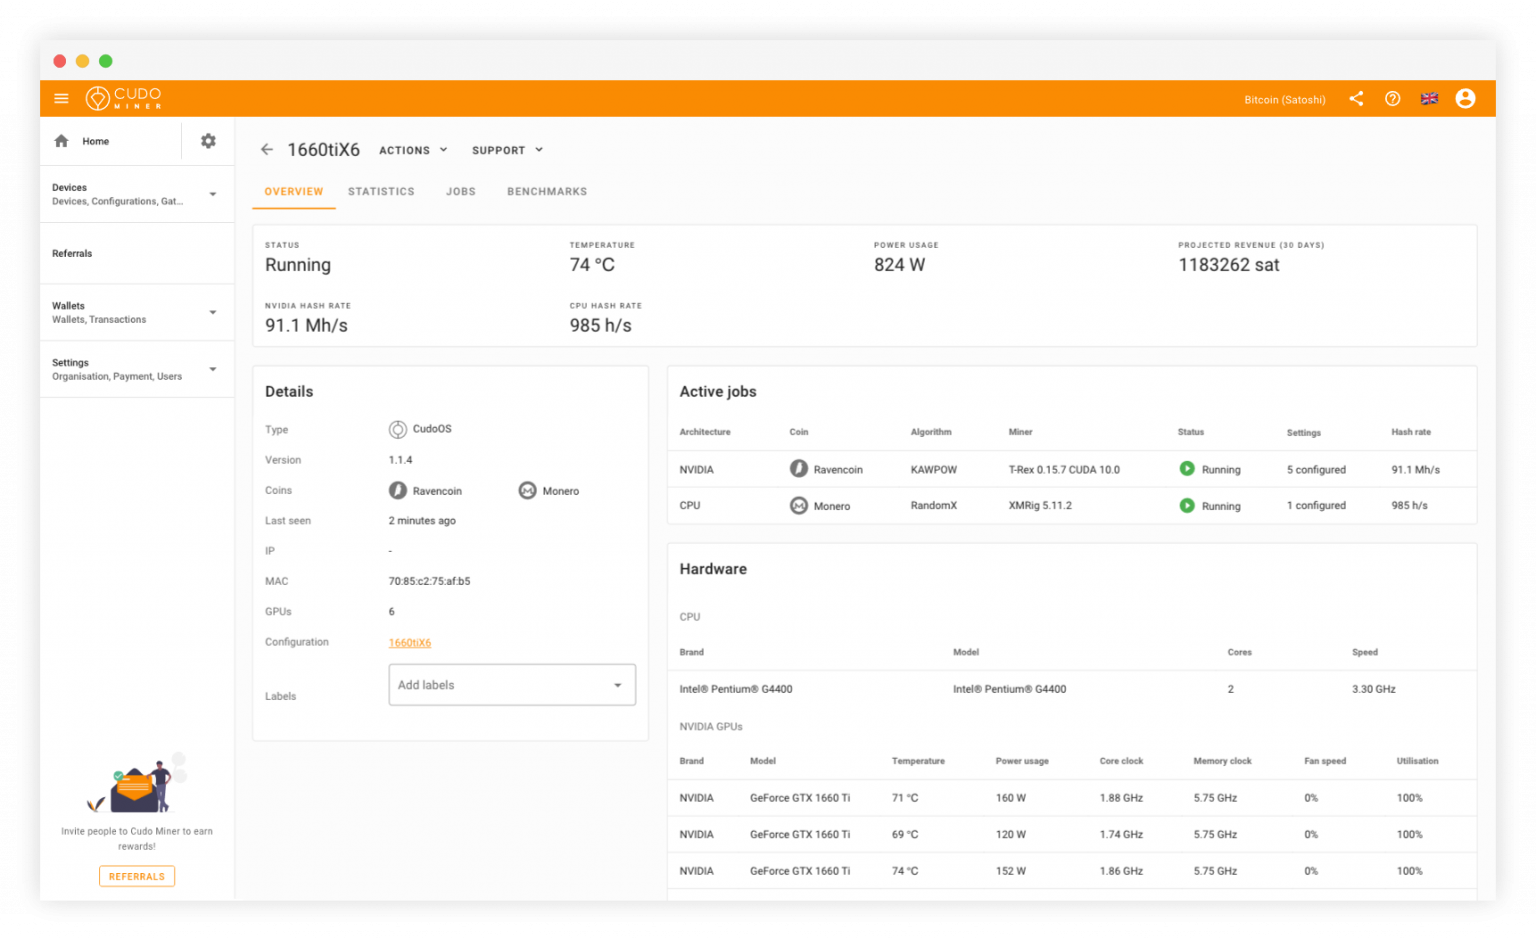Click the Running status for the RandomX job
The width and height of the screenshot is (1536, 939).
point(1188,505)
